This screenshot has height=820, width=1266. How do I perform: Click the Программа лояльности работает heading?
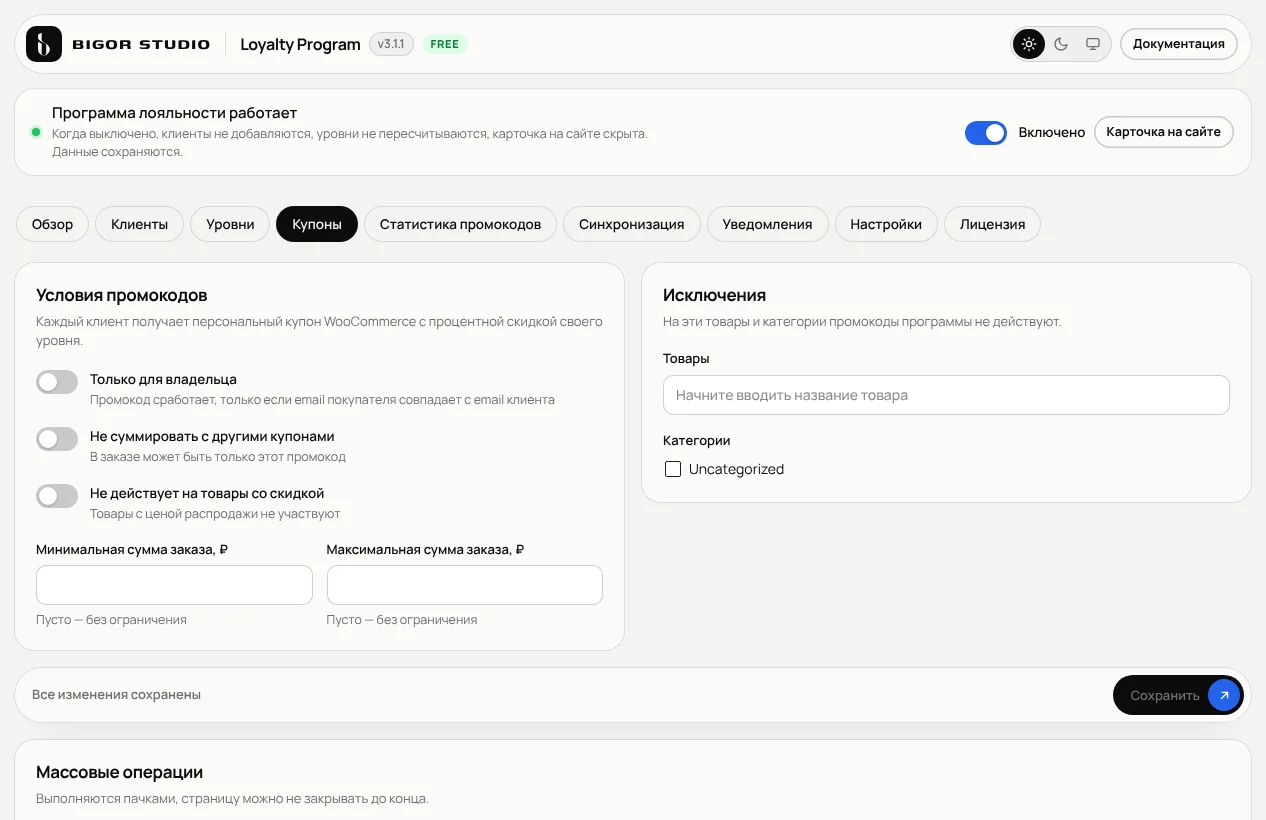click(175, 113)
